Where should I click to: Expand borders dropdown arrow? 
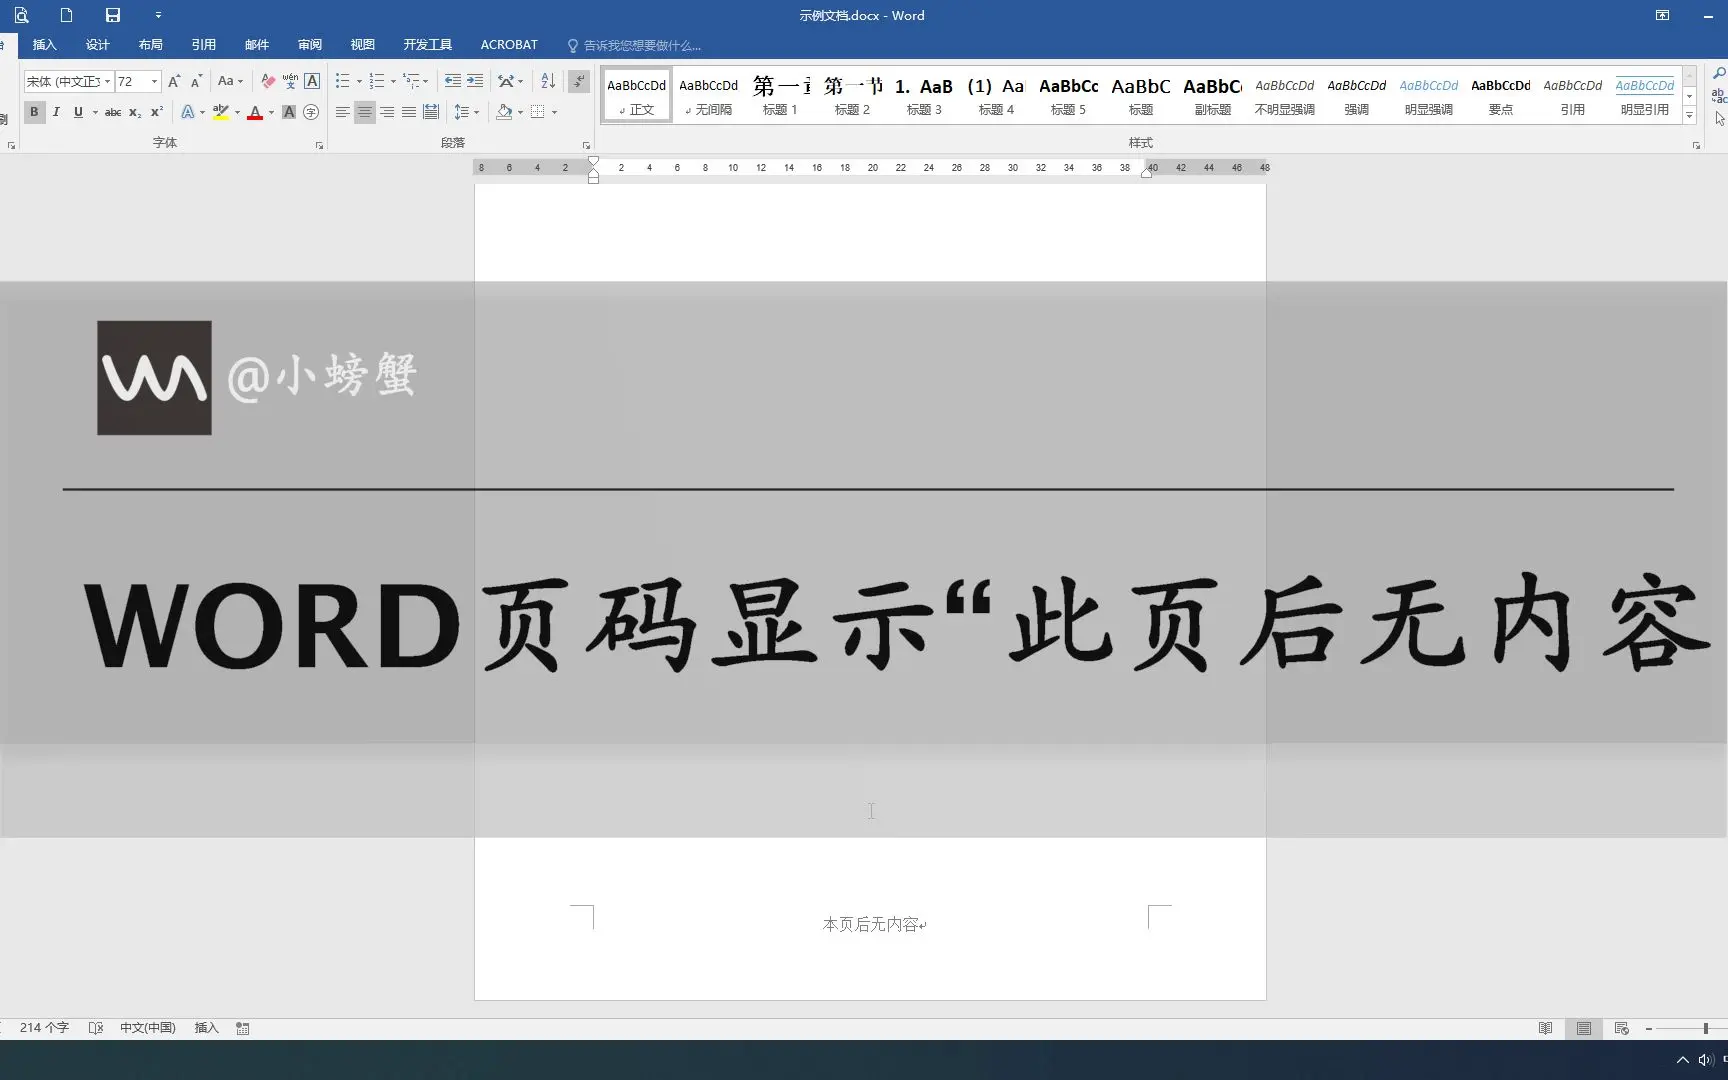[554, 112]
